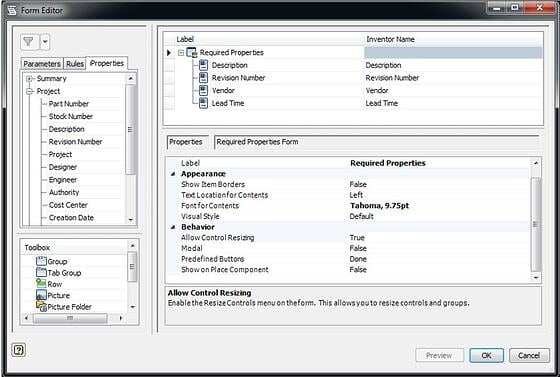
Task: Click Toolbox horizontal scroll right arrow
Action: pos(121,318)
